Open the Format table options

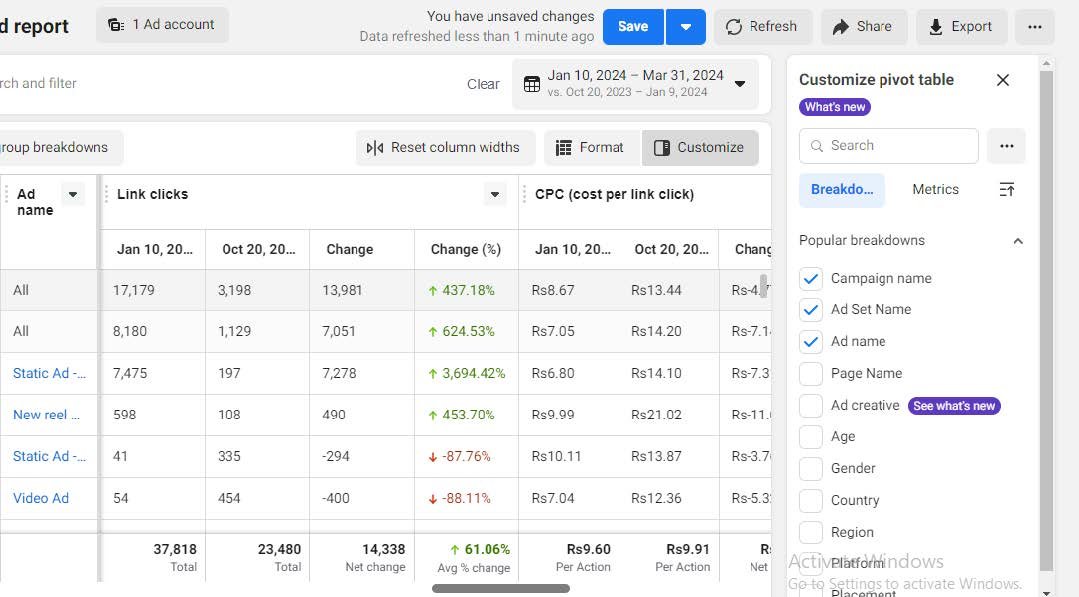[x=589, y=148]
